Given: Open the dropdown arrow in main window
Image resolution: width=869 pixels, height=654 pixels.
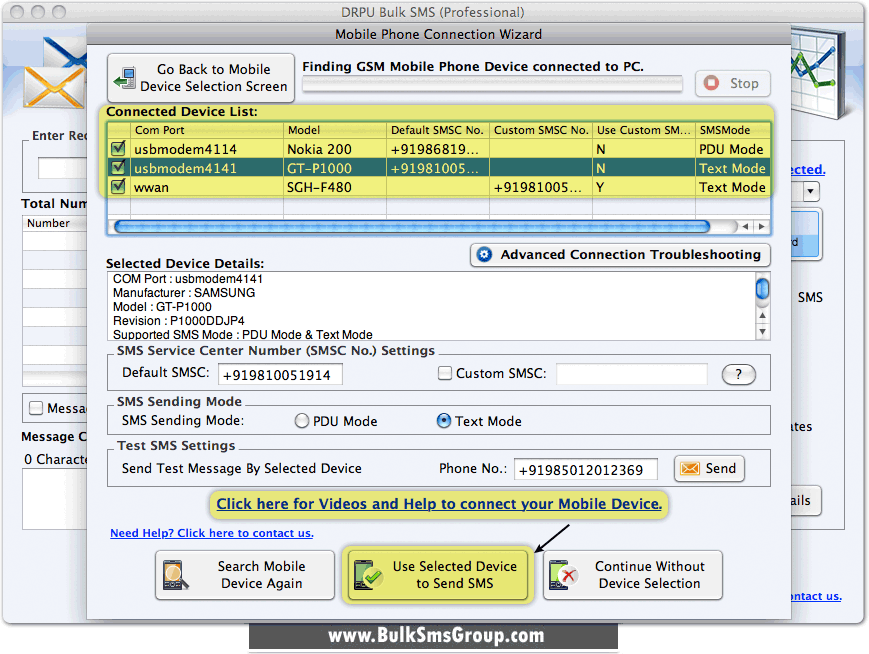Looking at the screenshot, I should [811, 192].
